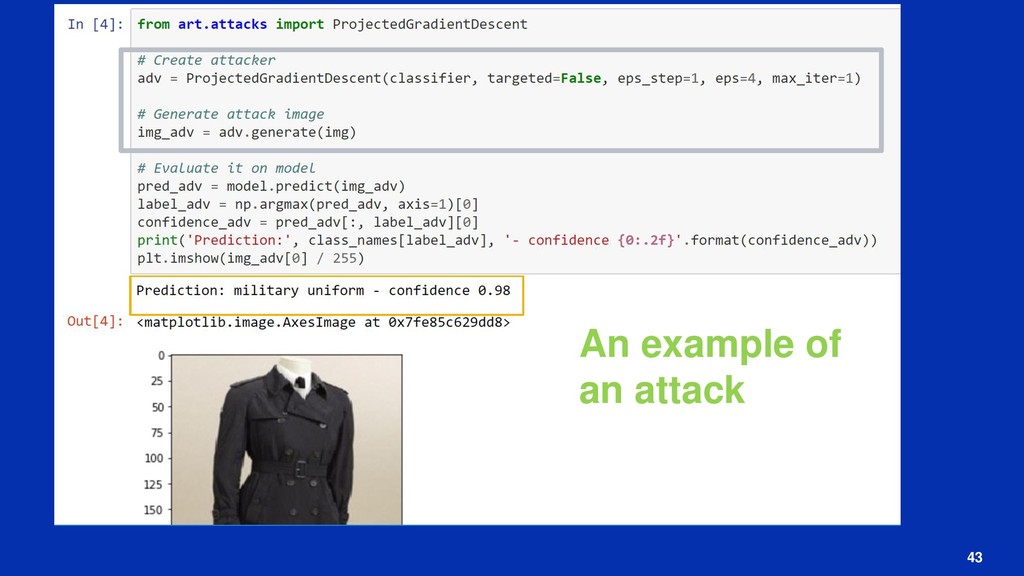Click the '# Generate attack image' comment
Viewport: 1024px width, 576px height.
click(x=231, y=114)
